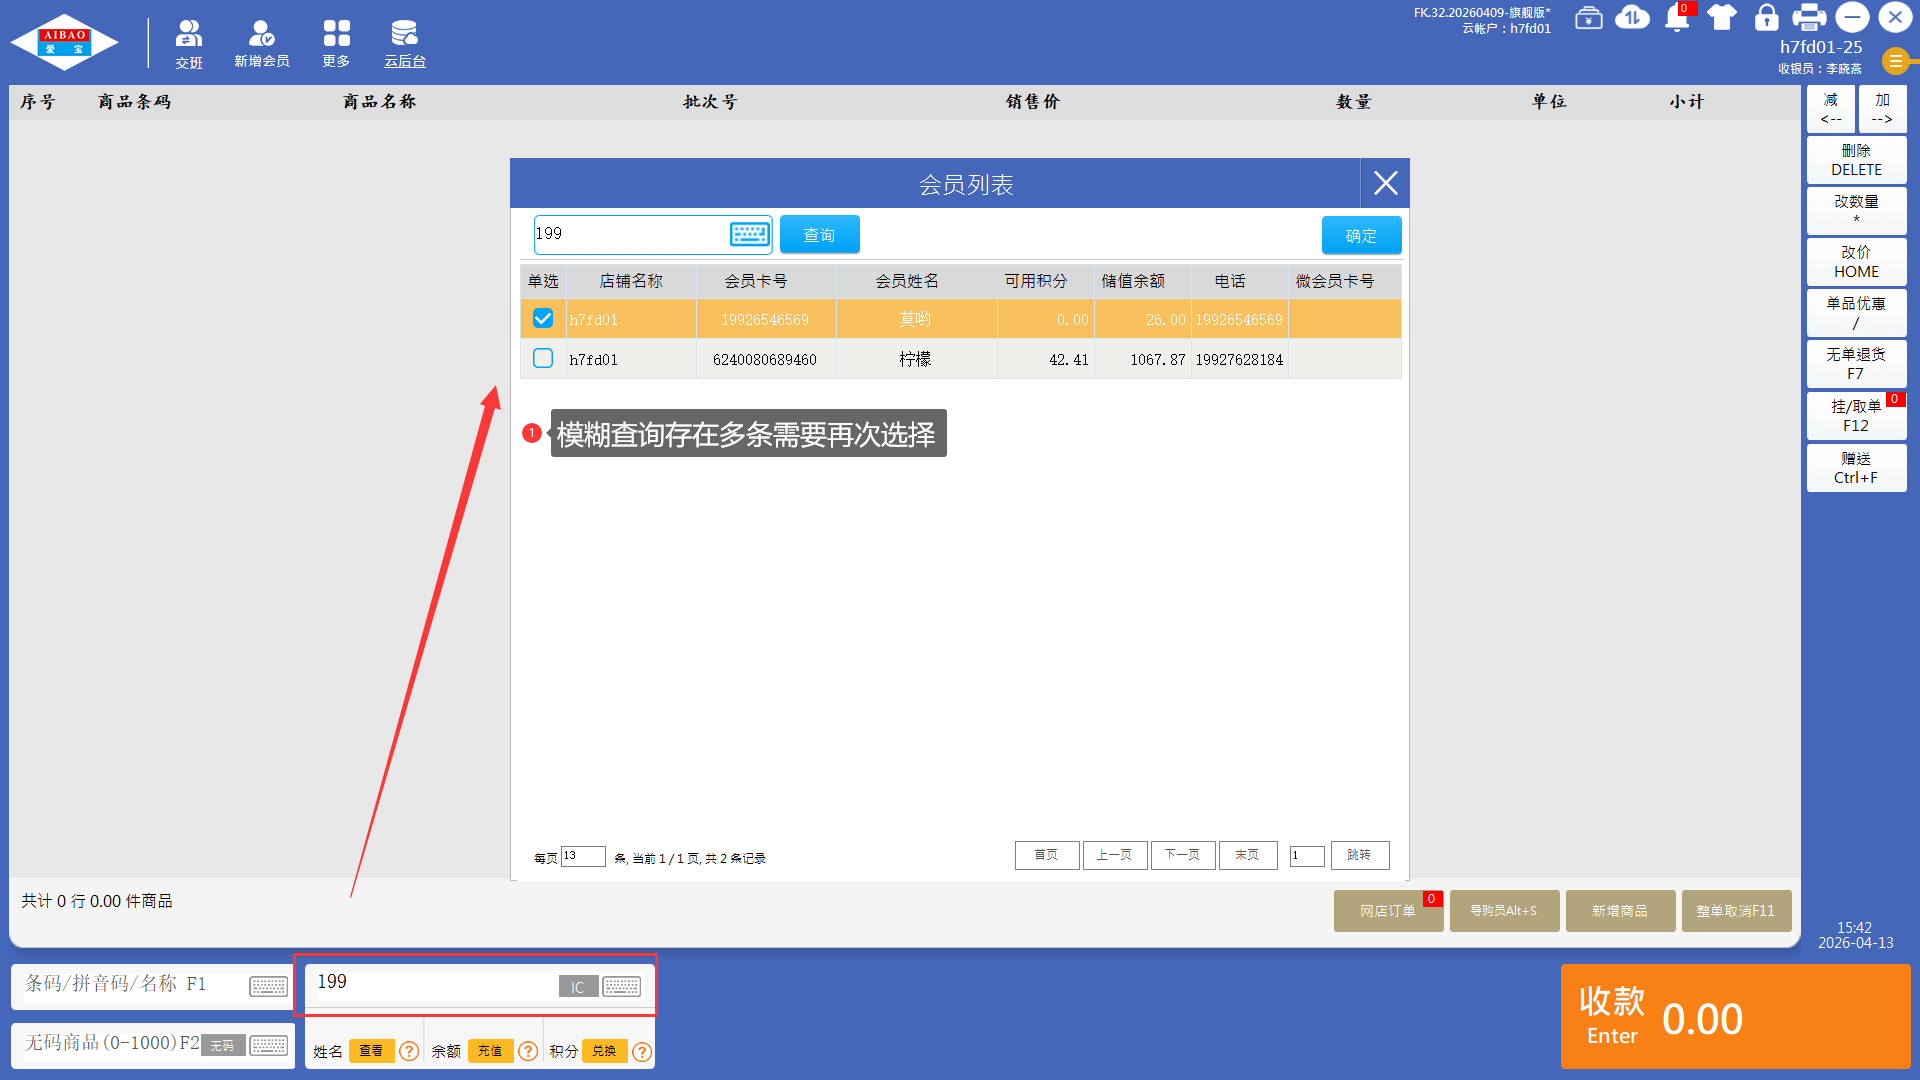Click the 确定 confirm button
Viewport: 1920px width, 1080px height.
(x=1360, y=235)
